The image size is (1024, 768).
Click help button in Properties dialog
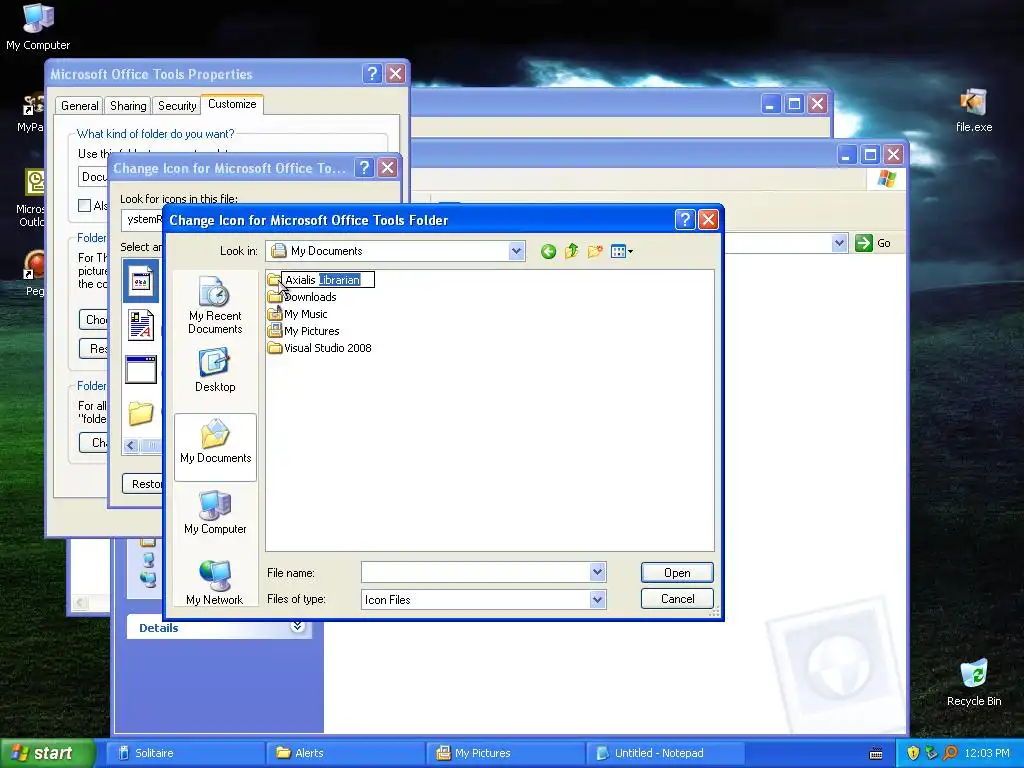[x=372, y=74]
